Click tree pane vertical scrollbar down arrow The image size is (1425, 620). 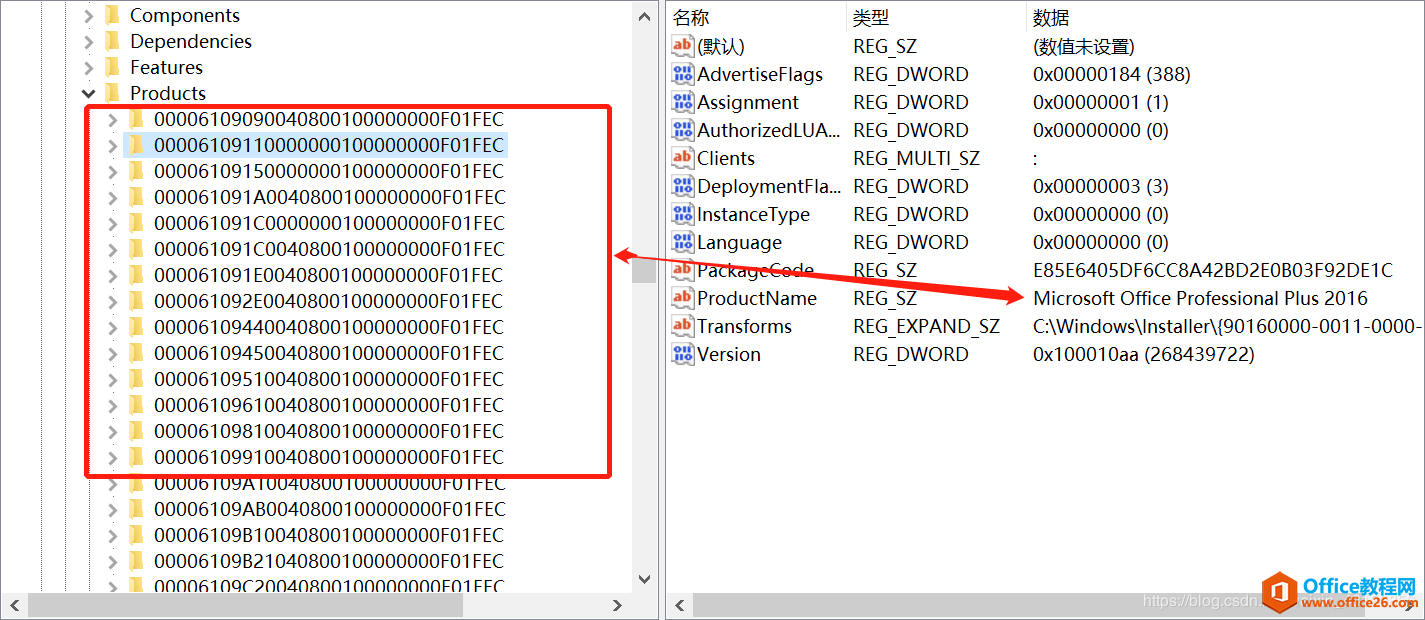click(645, 579)
